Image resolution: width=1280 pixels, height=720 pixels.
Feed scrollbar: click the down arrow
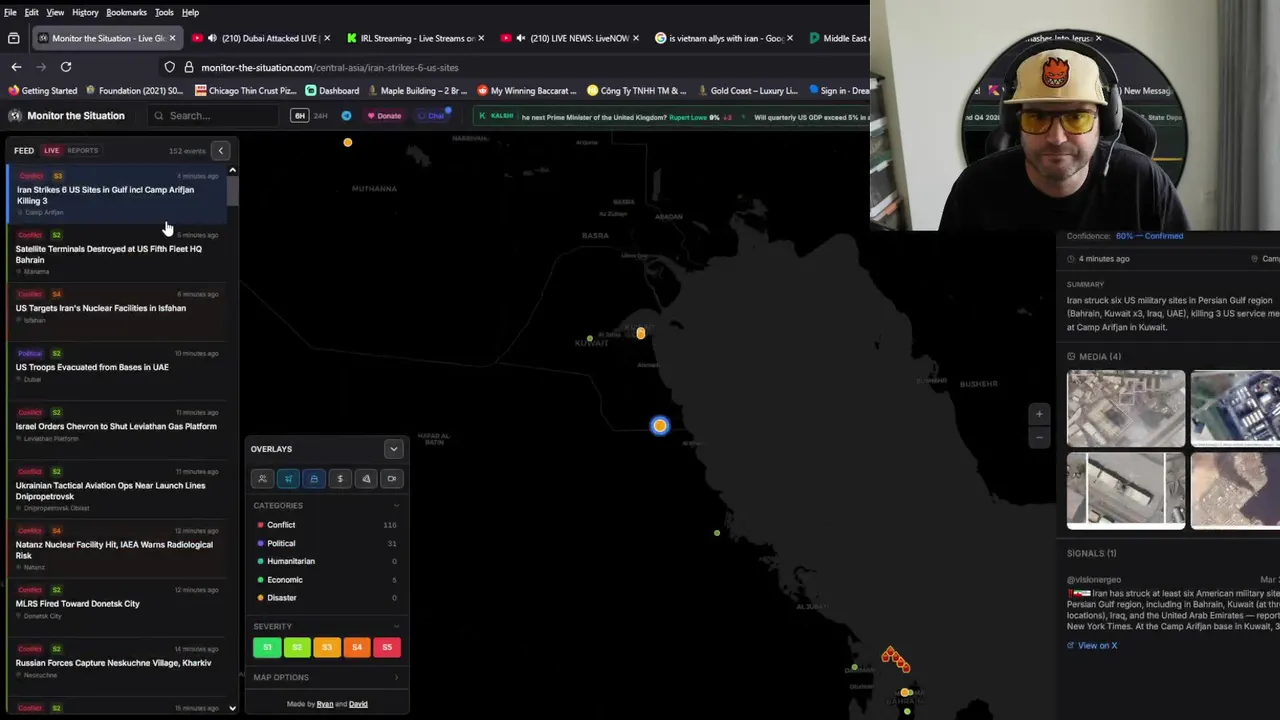click(232, 708)
